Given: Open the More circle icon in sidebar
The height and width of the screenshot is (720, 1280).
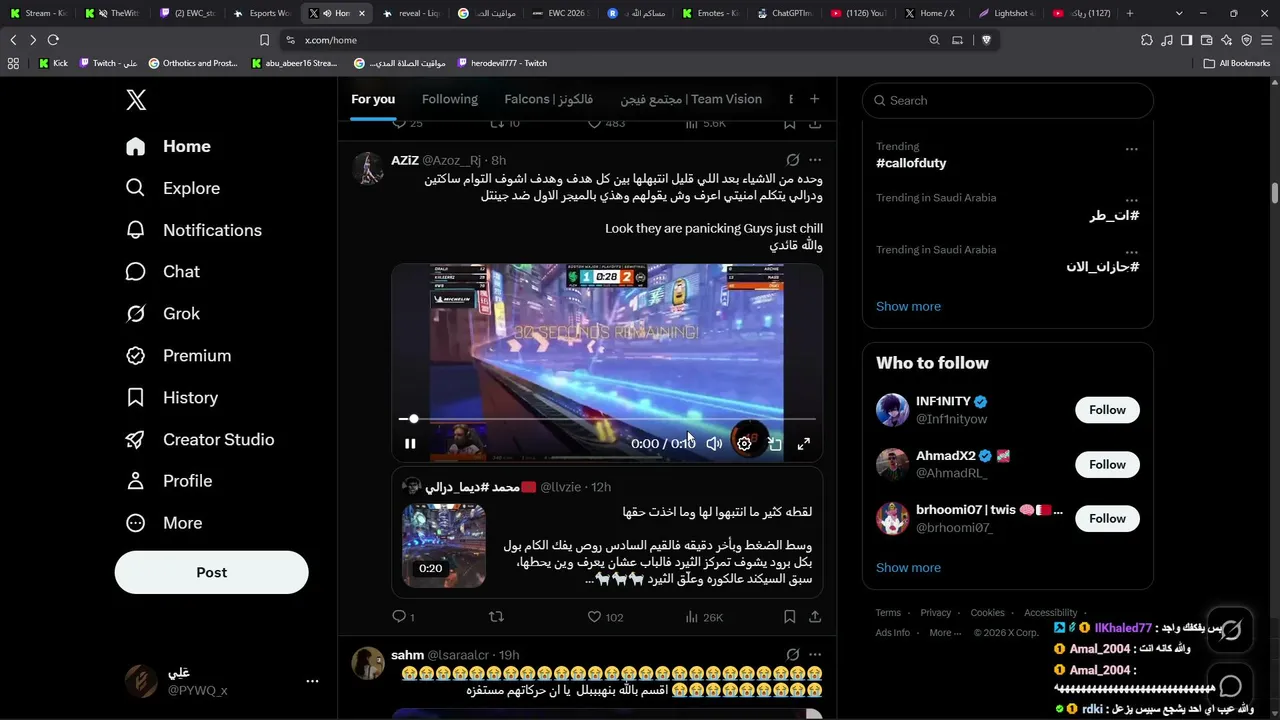Looking at the screenshot, I should click(x=136, y=523).
